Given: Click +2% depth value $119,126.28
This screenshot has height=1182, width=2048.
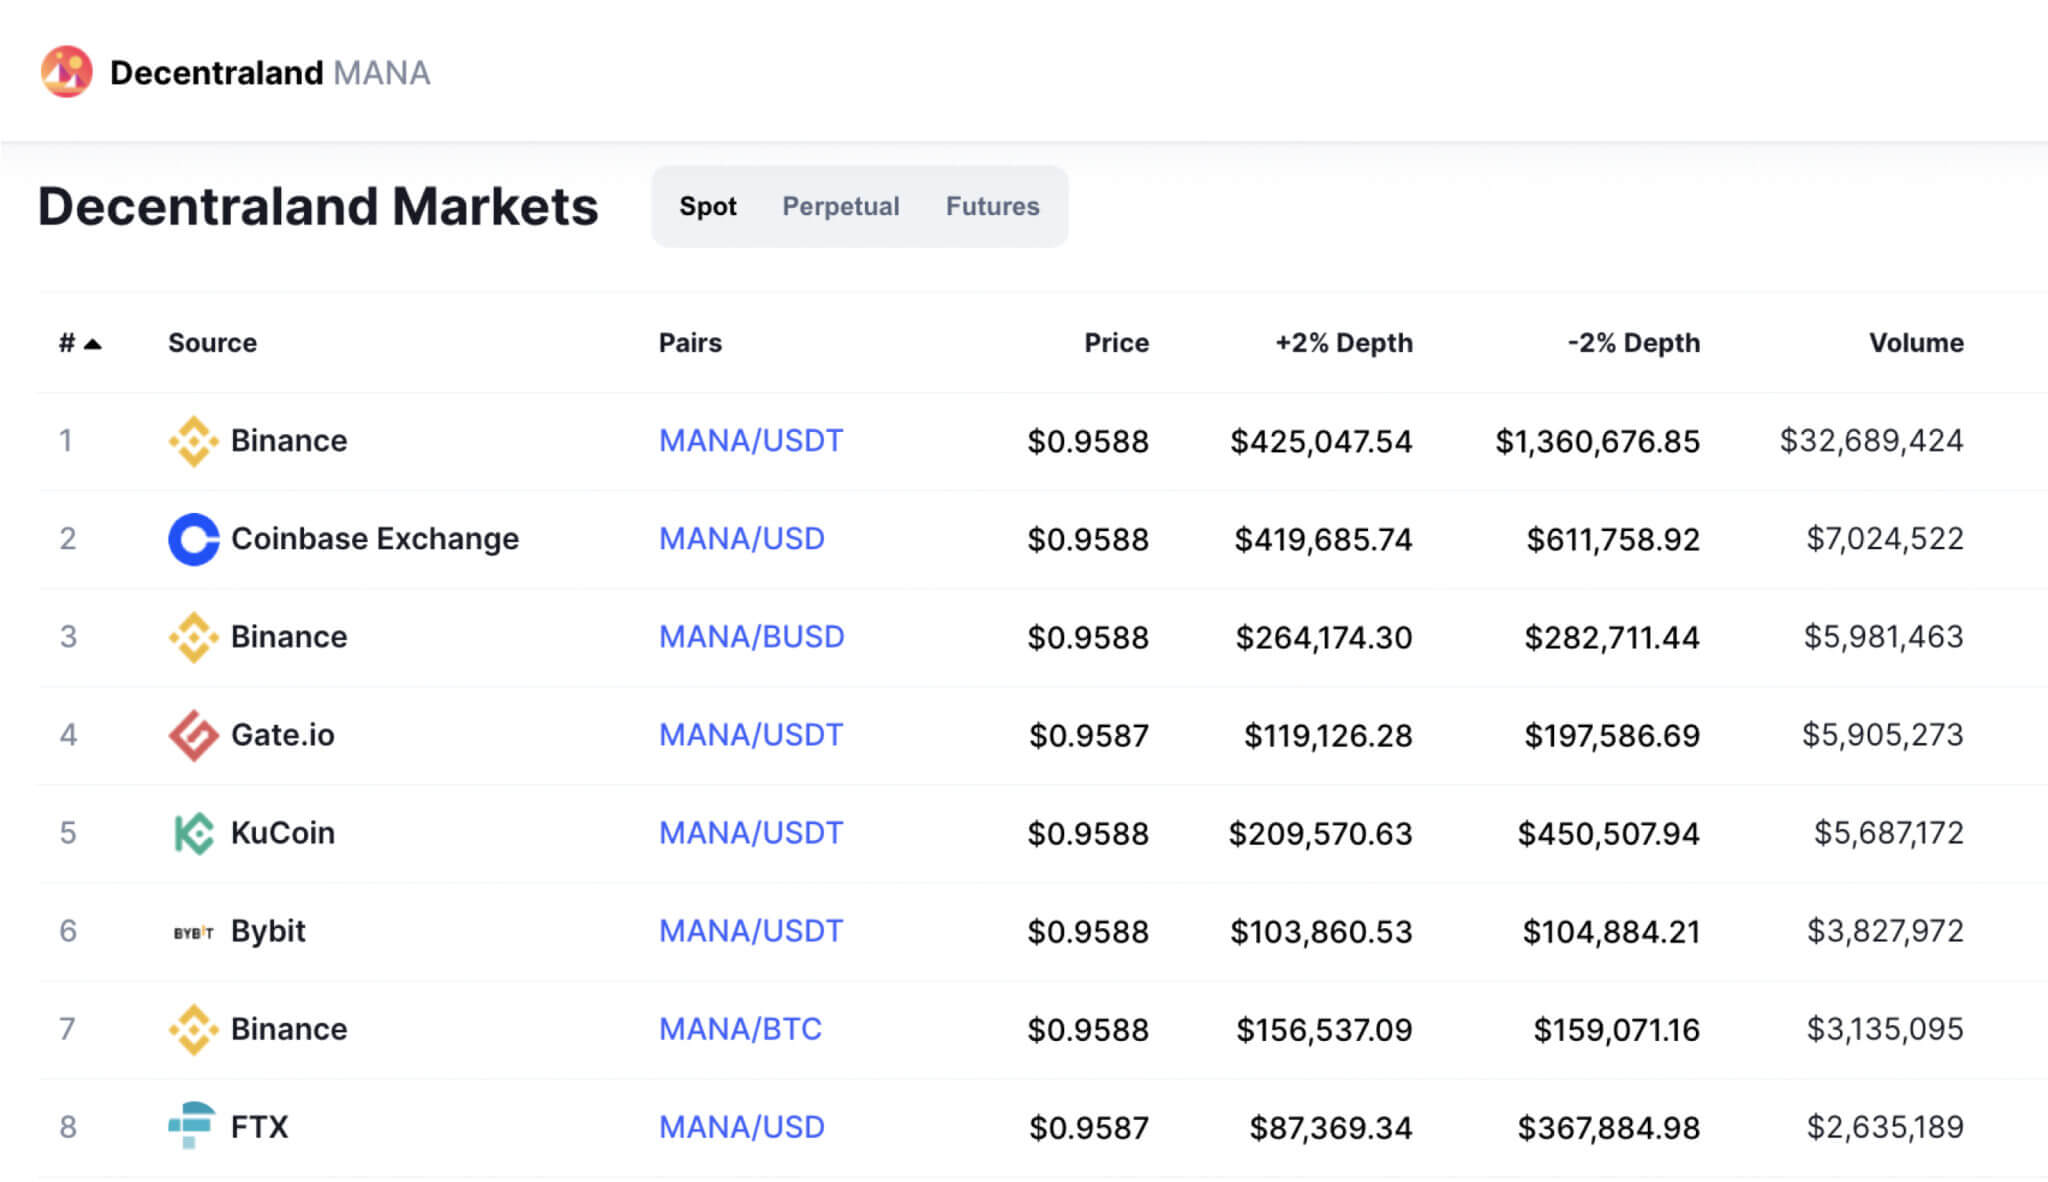Looking at the screenshot, I should pos(1328,735).
